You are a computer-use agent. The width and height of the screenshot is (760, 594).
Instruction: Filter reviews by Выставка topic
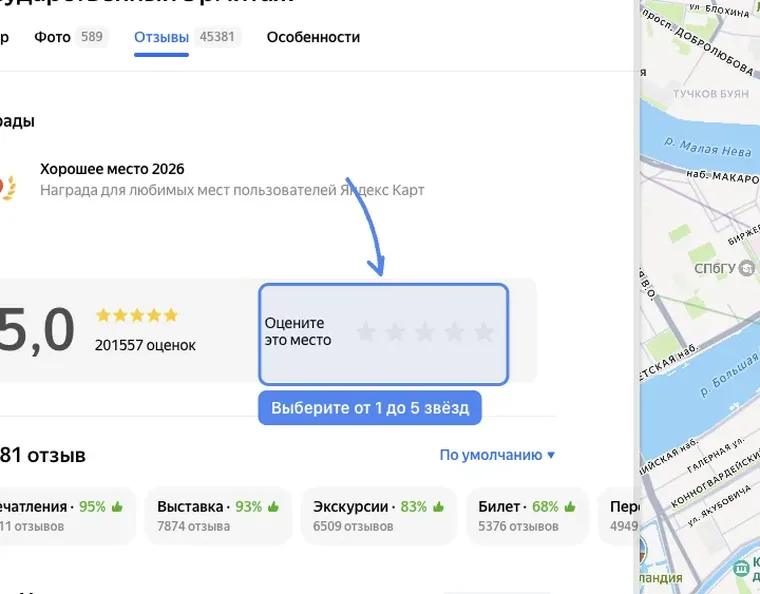coord(219,516)
